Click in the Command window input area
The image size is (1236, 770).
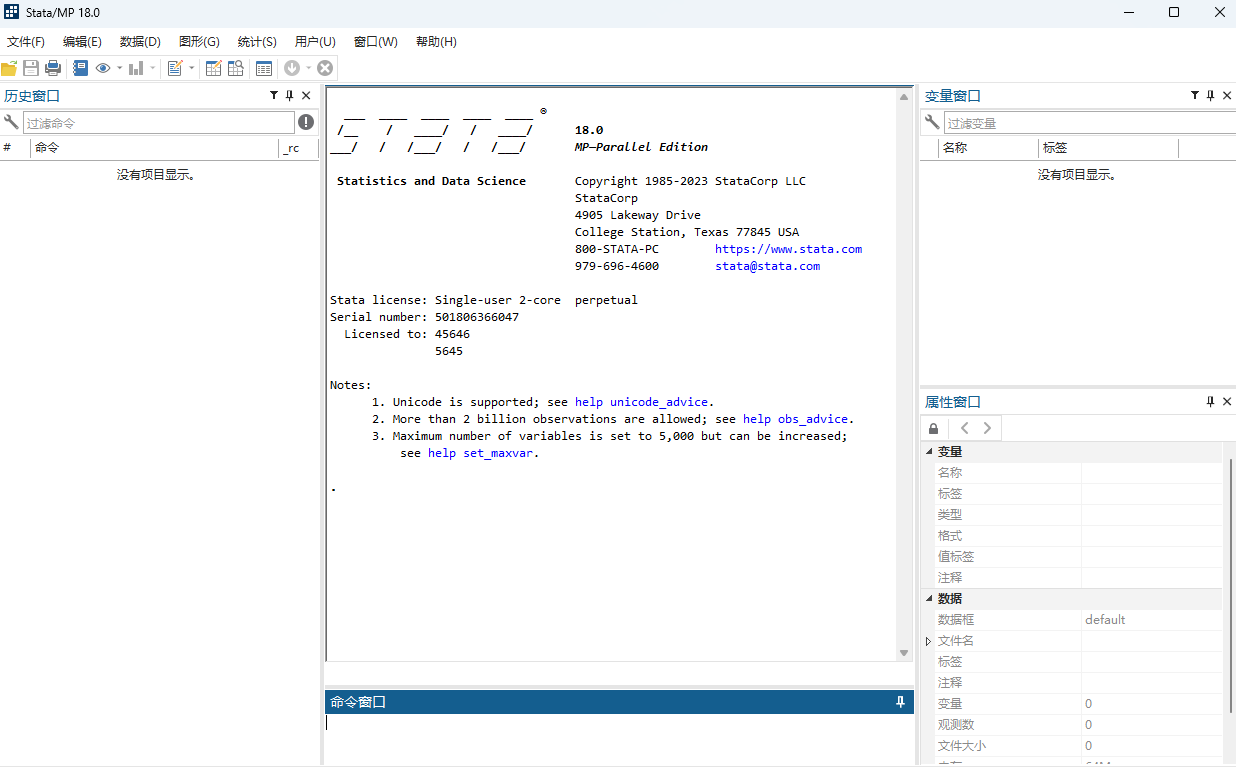tap(619, 738)
